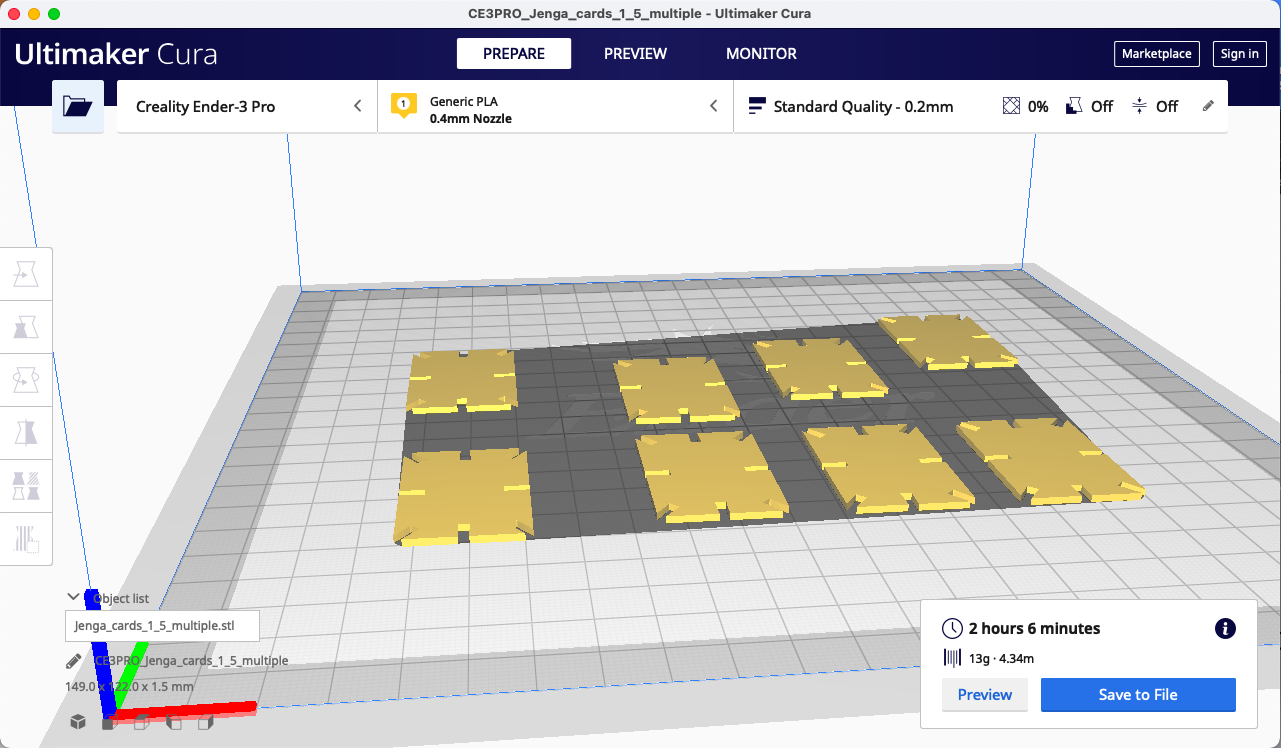Click the pencil icon in print settings bar

coord(1208,106)
